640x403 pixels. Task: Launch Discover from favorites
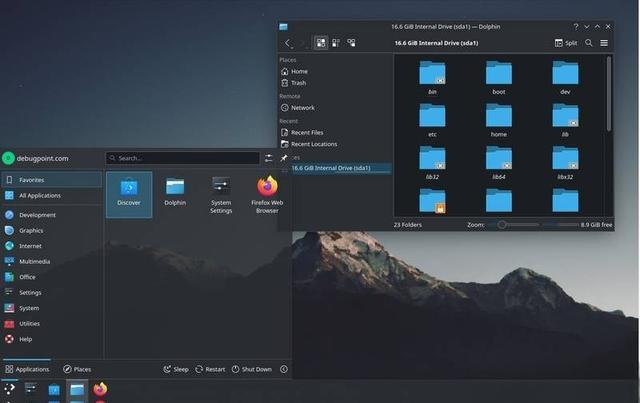(x=129, y=194)
